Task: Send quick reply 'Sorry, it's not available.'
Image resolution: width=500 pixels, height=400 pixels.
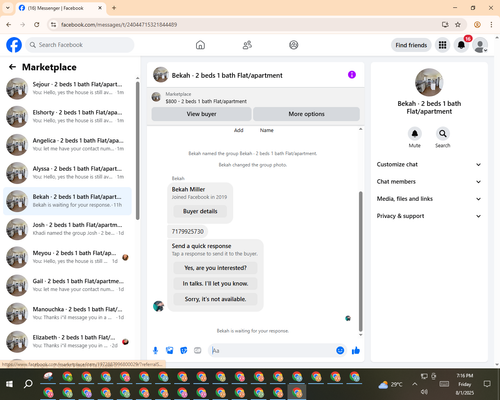Action: point(215,299)
